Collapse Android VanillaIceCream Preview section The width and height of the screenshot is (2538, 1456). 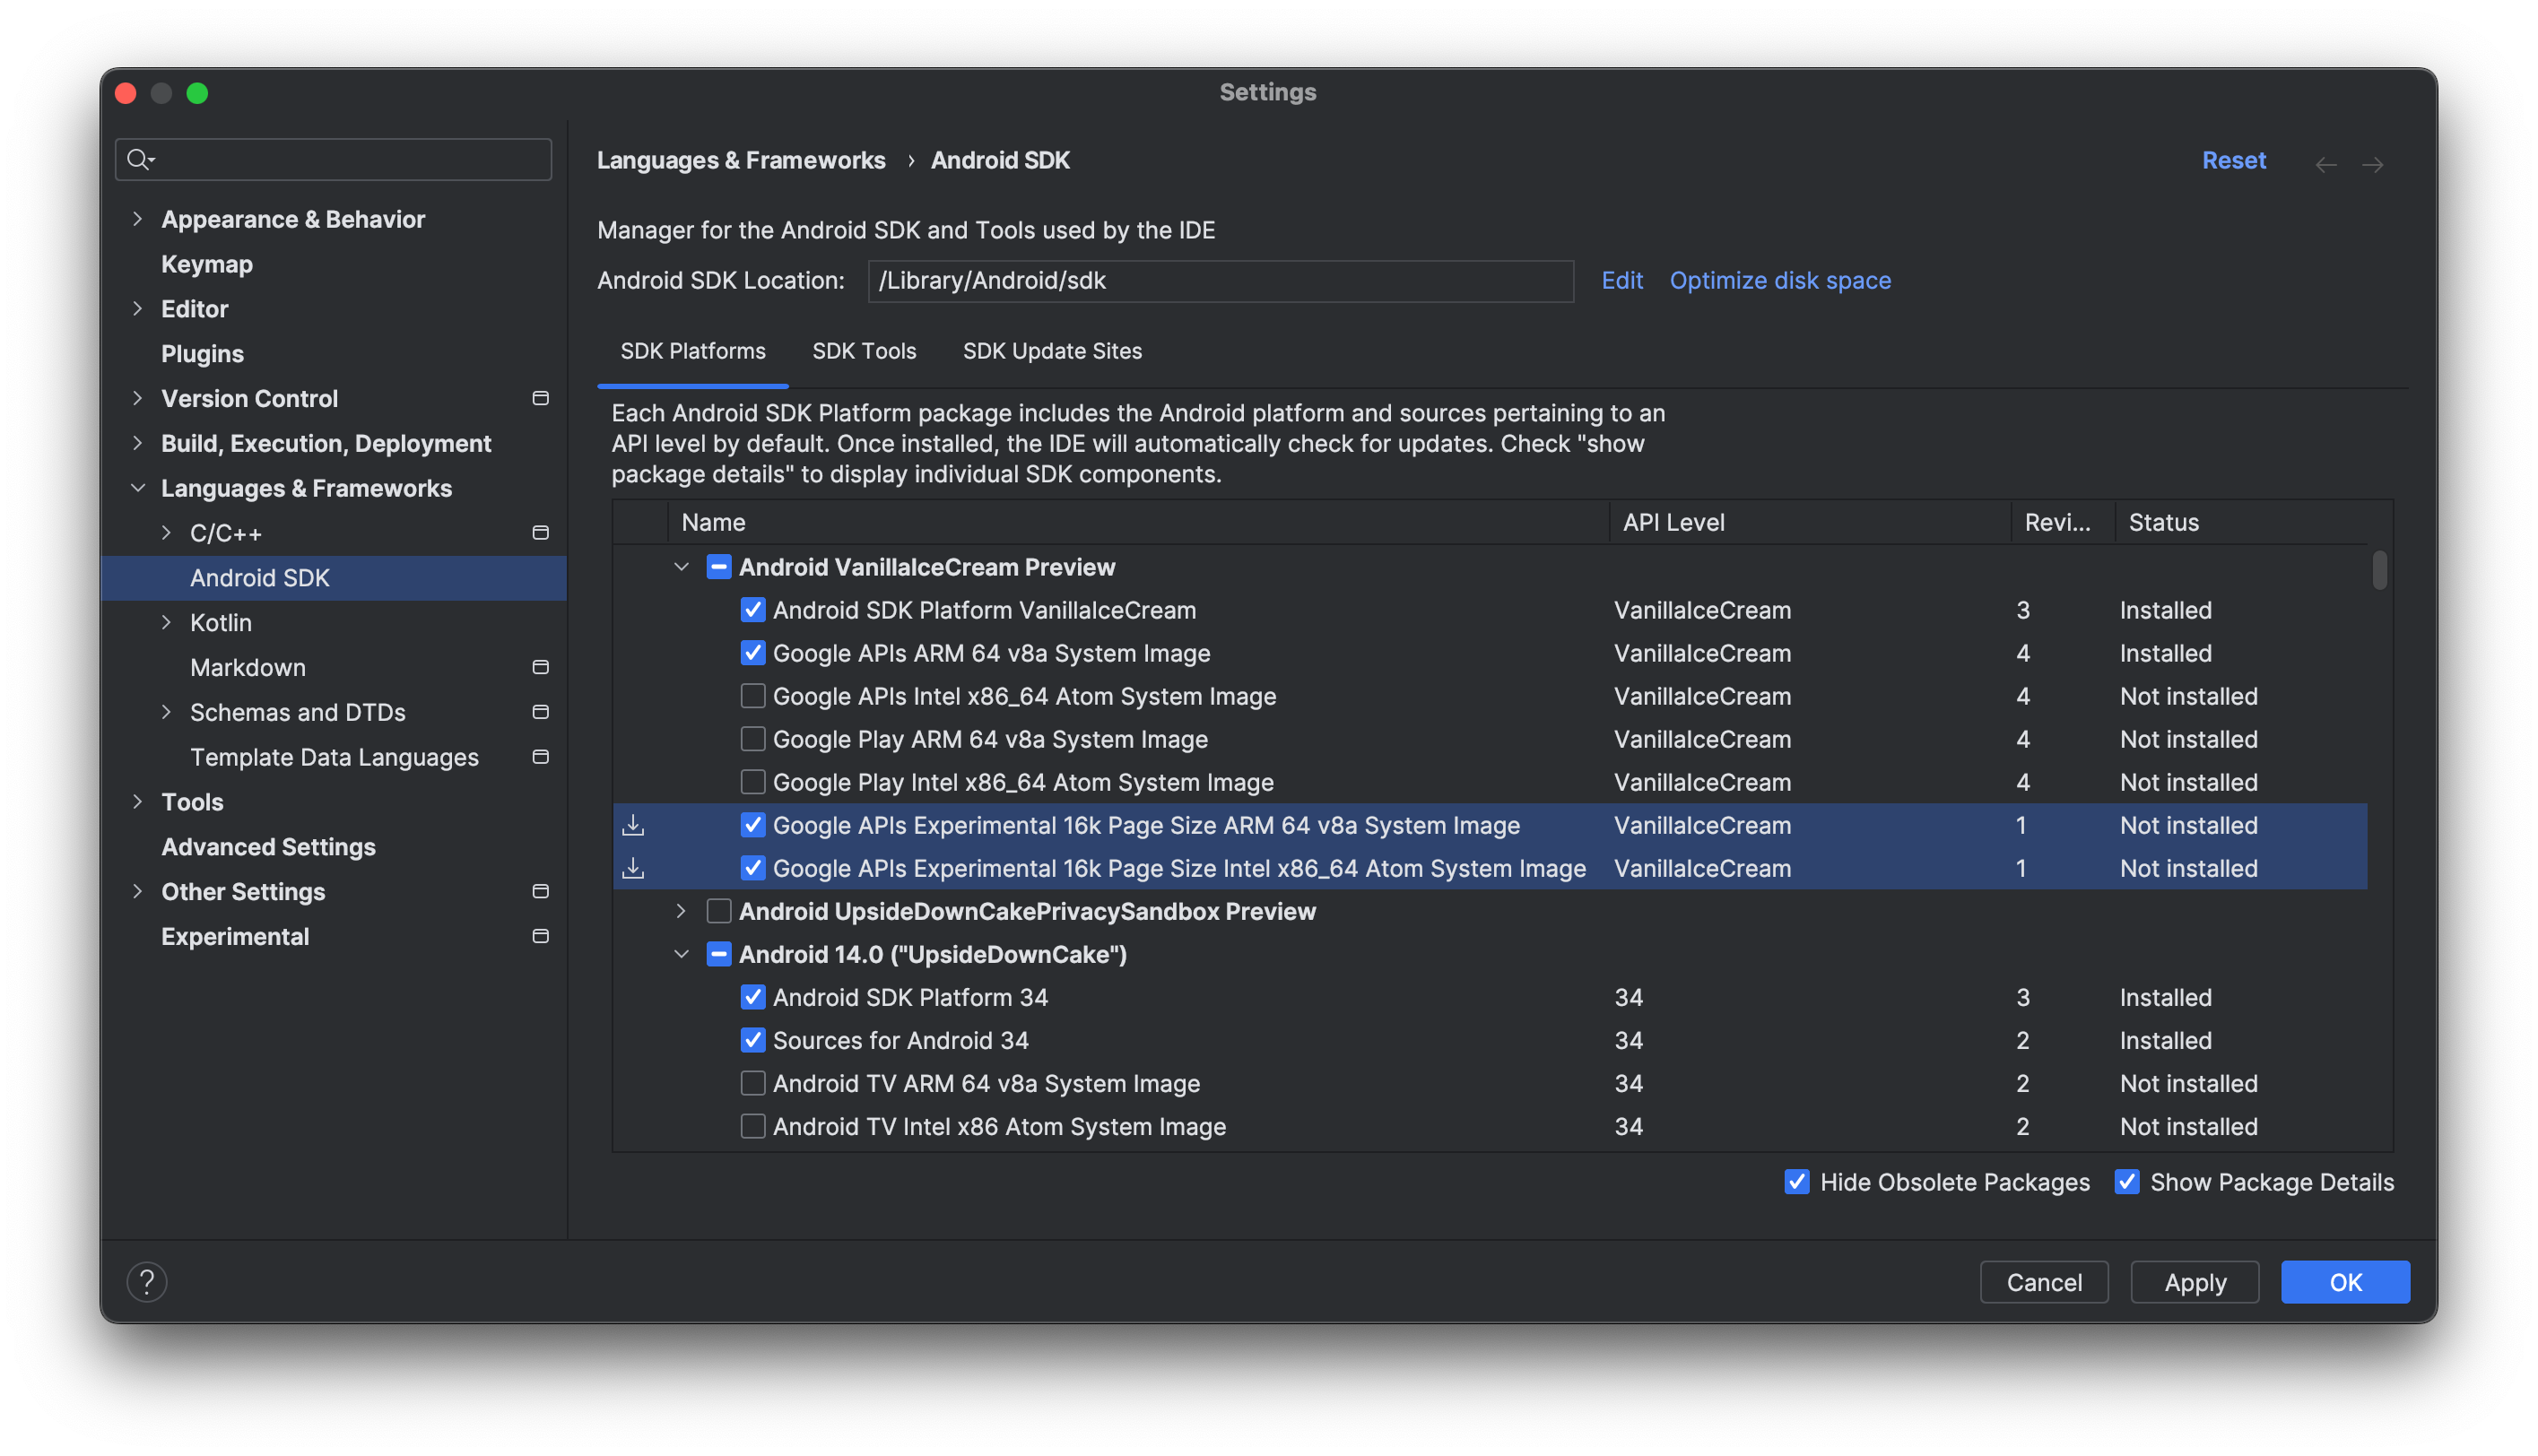[x=680, y=566]
